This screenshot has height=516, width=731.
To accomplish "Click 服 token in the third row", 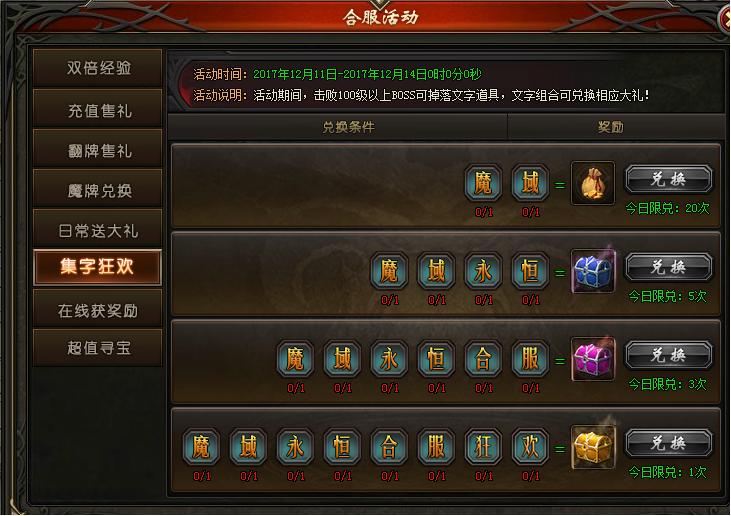I will tap(530, 359).
